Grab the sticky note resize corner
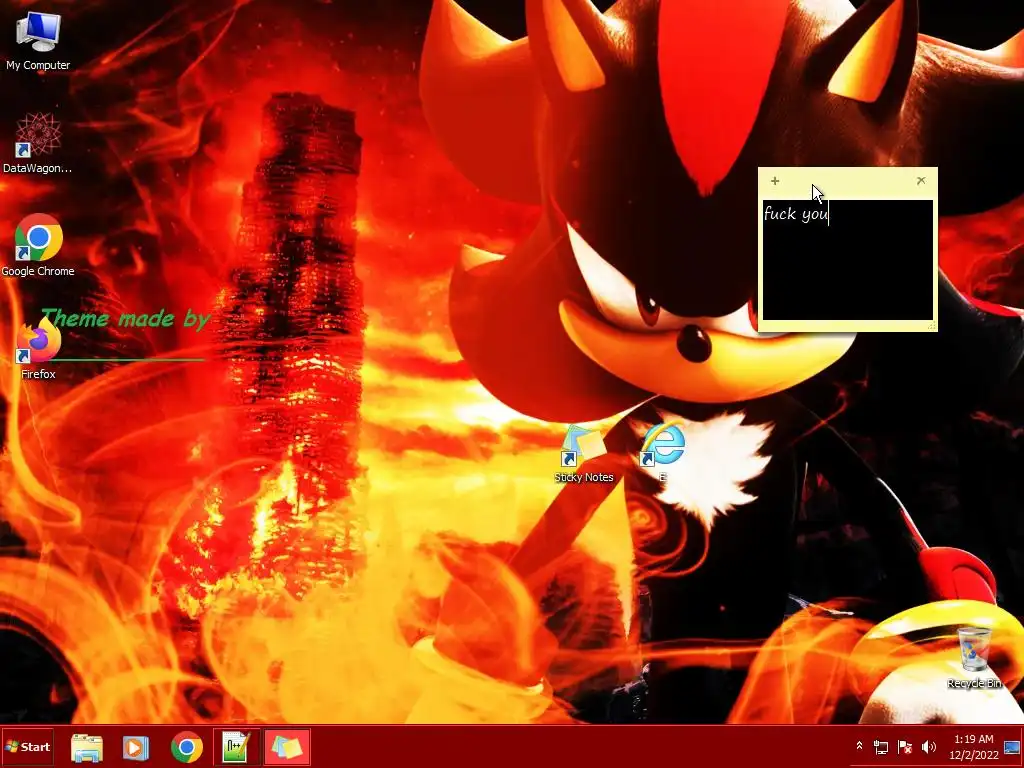Image resolution: width=1024 pixels, height=768 pixels. pos(932,325)
